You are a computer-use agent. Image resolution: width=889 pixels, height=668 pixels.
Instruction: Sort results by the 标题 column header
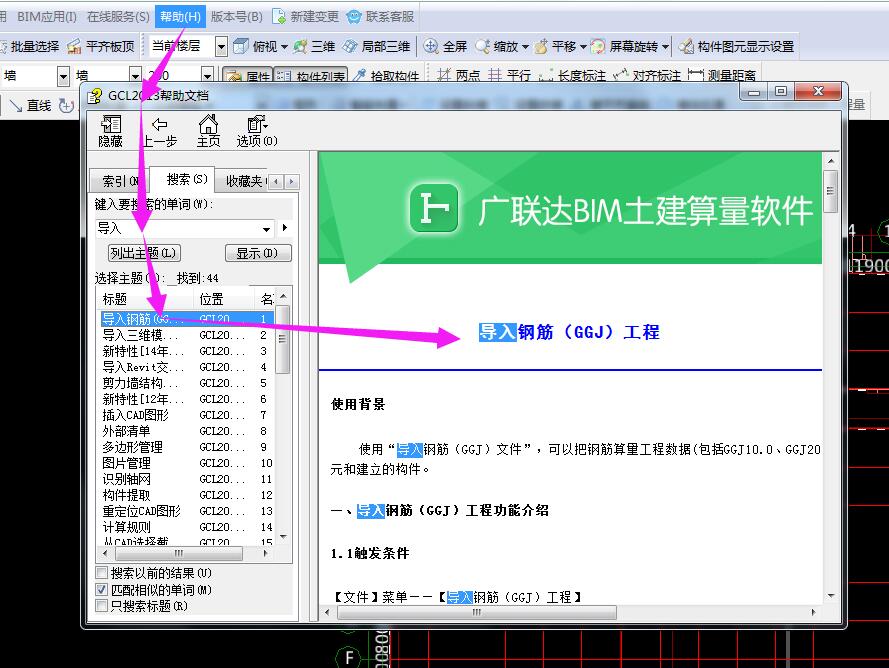point(146,298)
